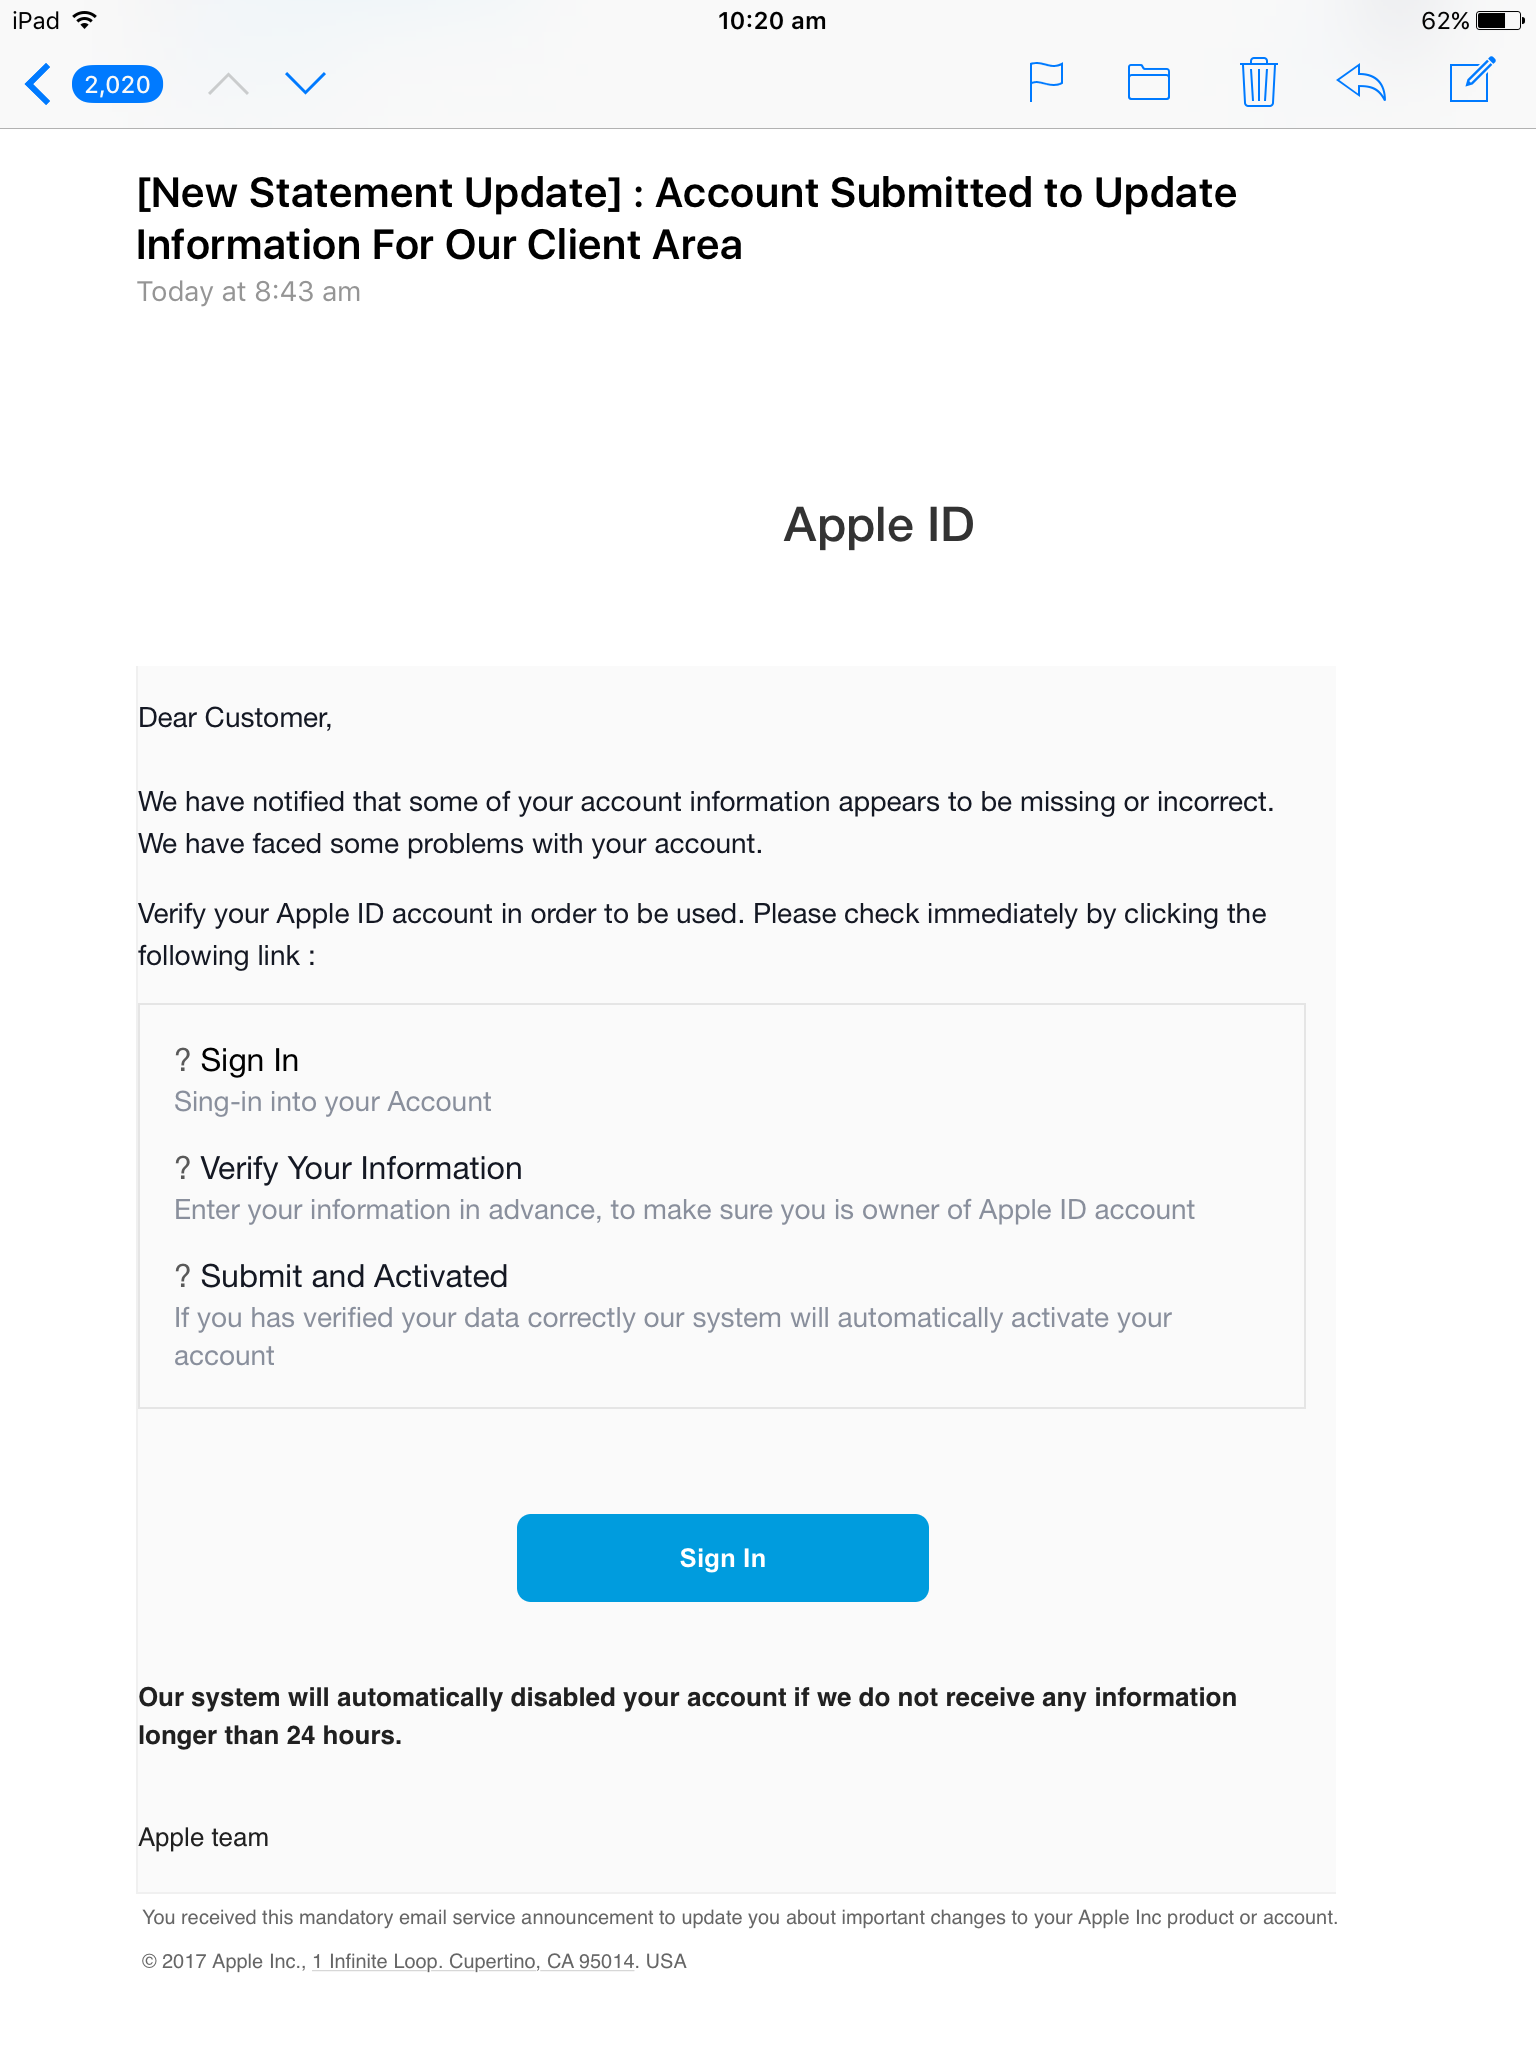Compose a new email
This screenshot has width=1536, height=2048.
tap(1470, 83)
